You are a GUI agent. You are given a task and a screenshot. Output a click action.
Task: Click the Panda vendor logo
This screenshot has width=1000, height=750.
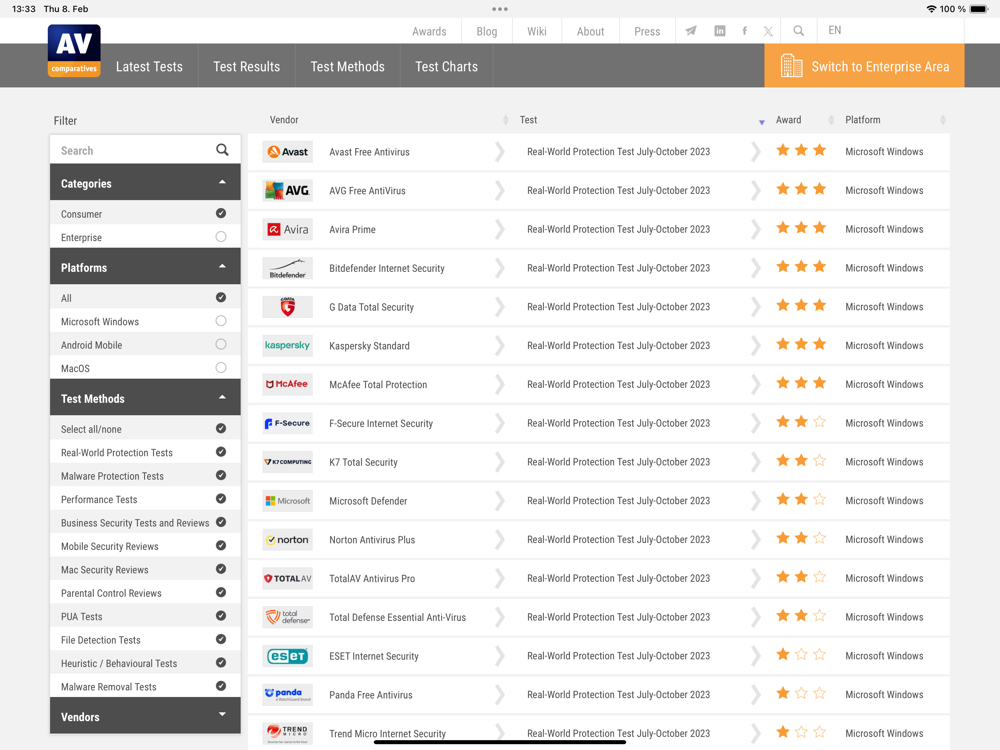(x=288, y=695)
